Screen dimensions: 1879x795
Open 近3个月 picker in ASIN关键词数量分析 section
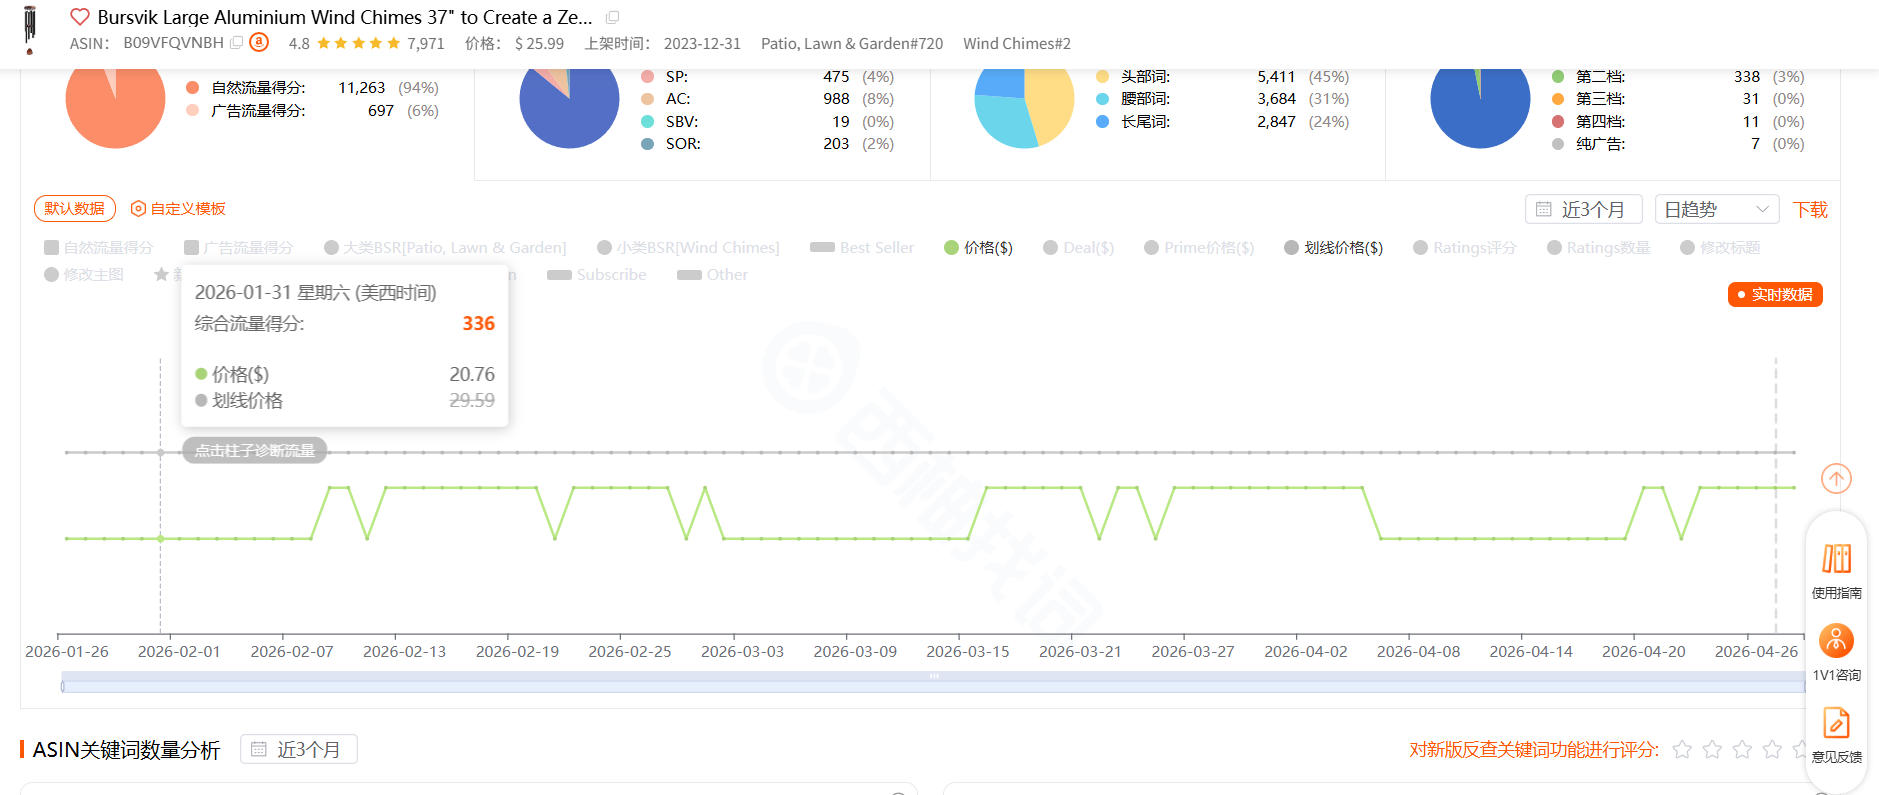pos(298,749)
